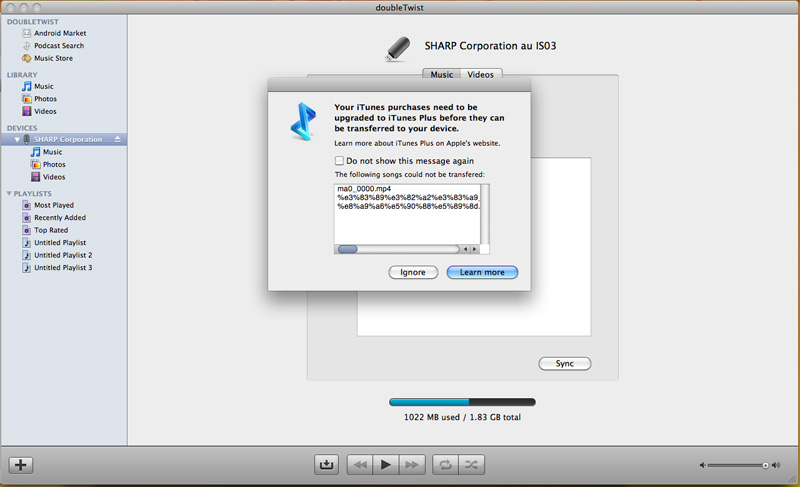
Task: Open Untitled Playlist
Action: 60,243
